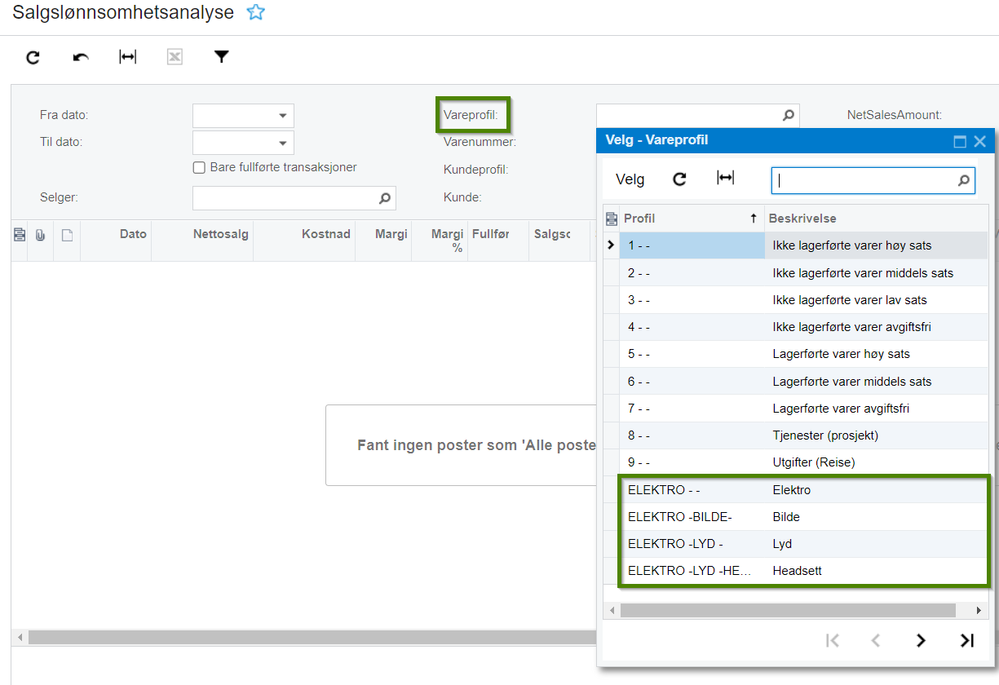This screenshot has height=685, width=999.
Task: Jump to last page in lookup
Action: 967,640
